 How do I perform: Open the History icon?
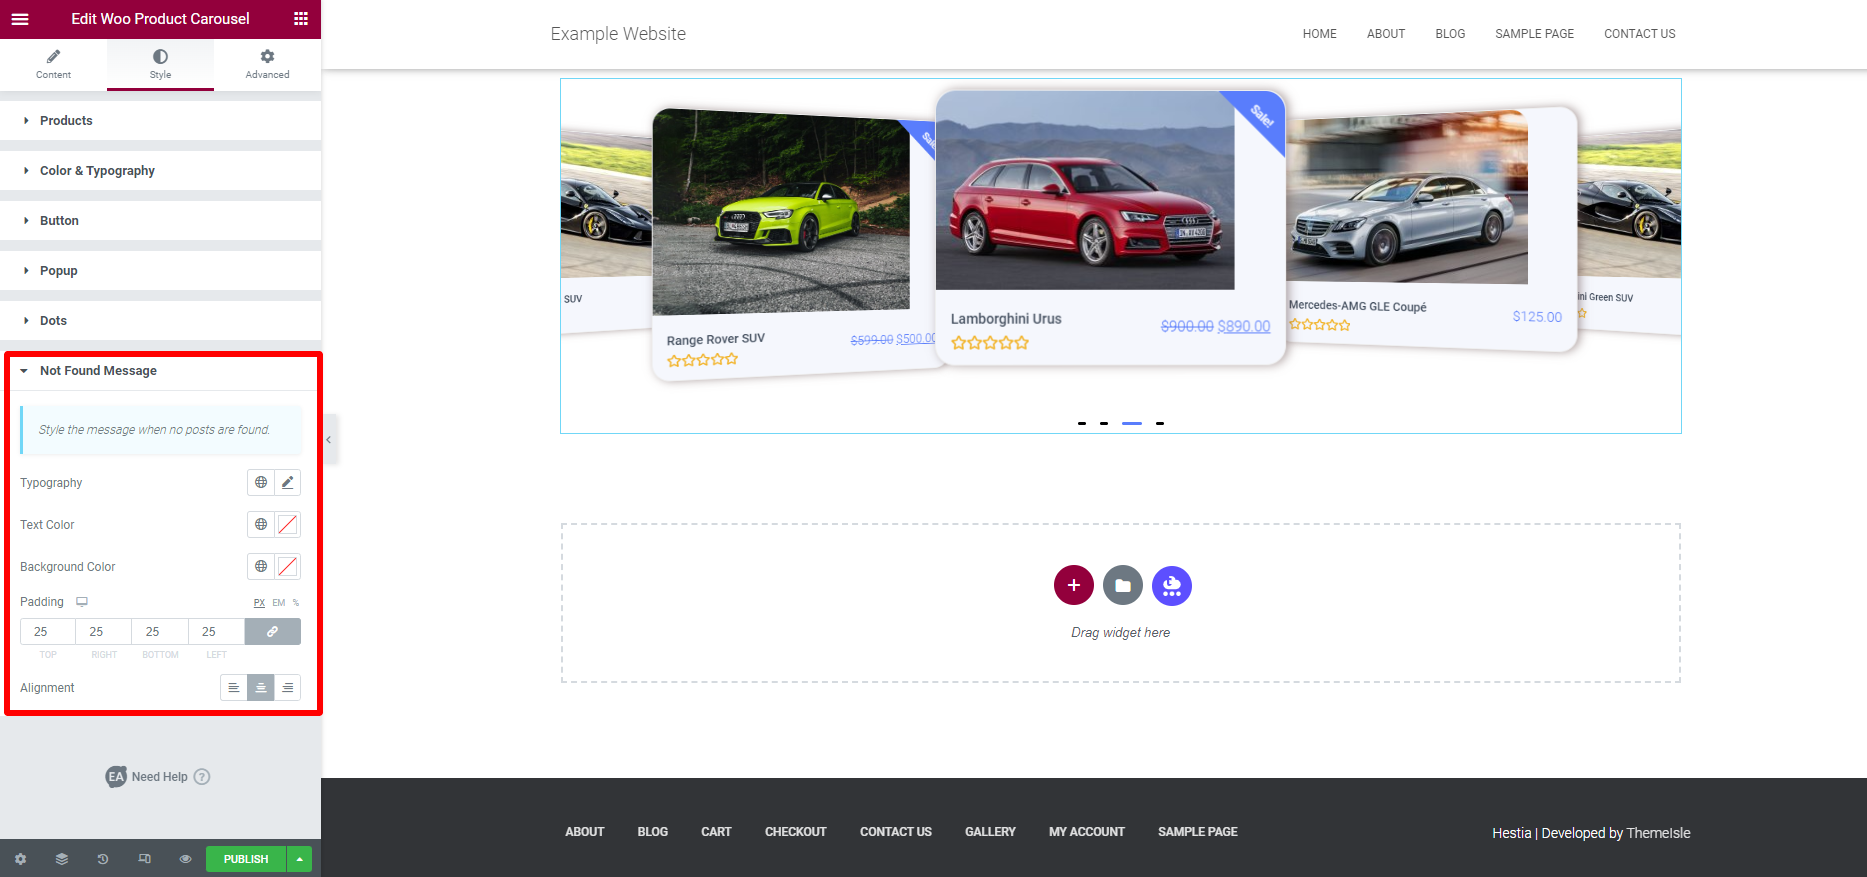coord(103,859)
